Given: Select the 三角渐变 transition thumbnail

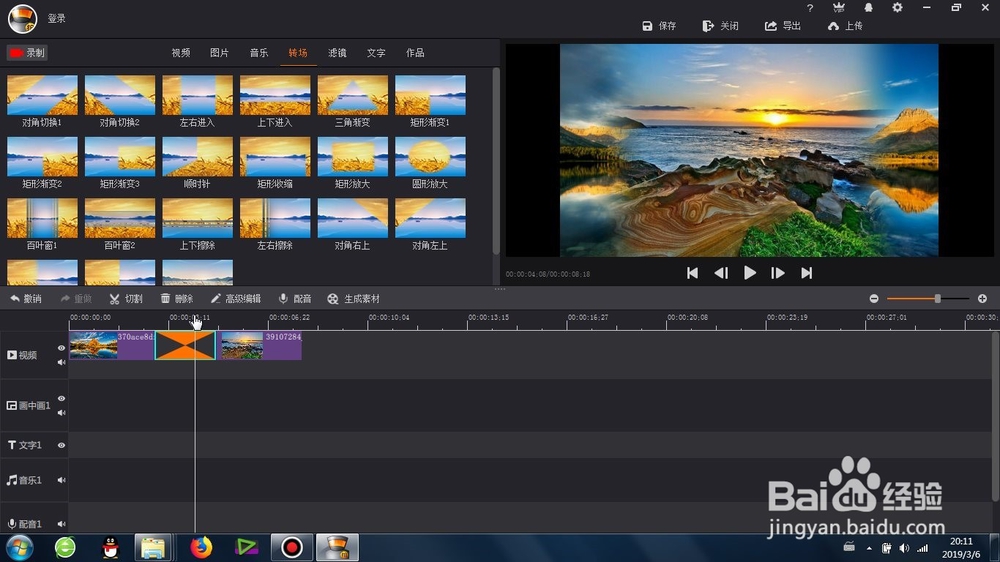Looking at the screenshot, I should tap(353, 95).
